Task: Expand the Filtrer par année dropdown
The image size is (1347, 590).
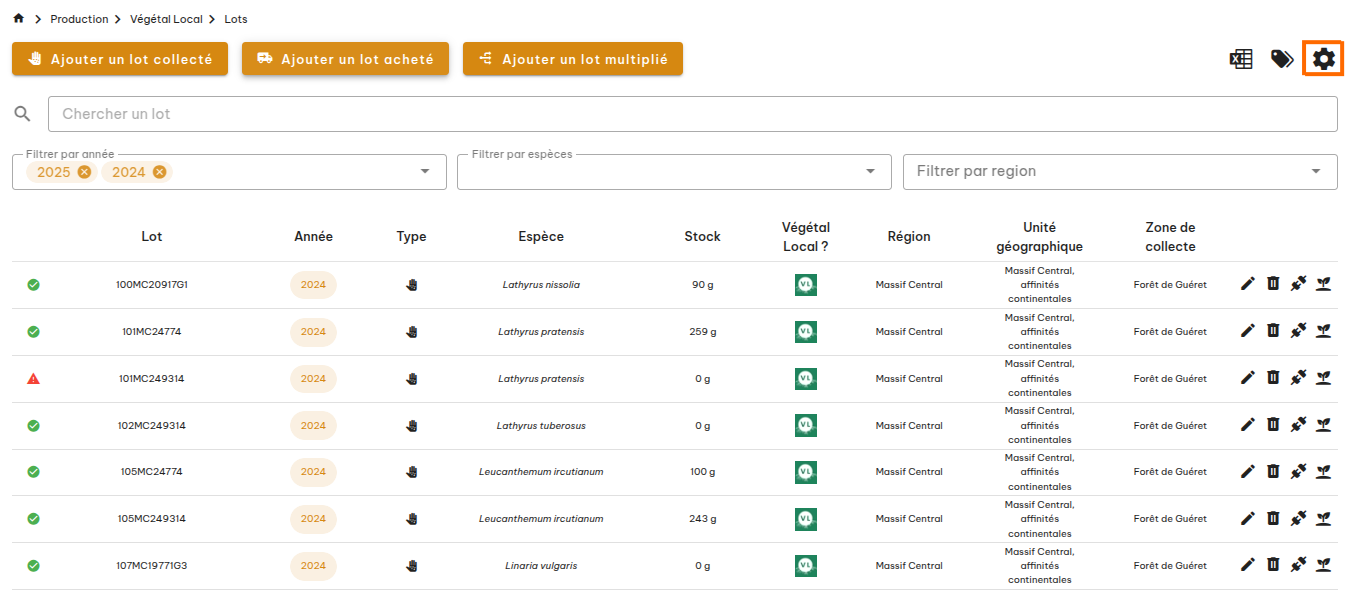Action: coord(427,172)
